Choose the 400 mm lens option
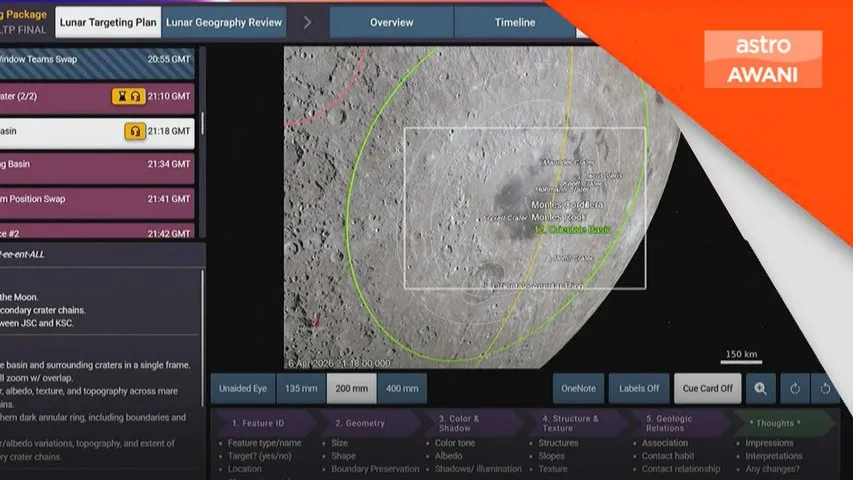This screenshot has width=853, height=480. point(402,388)
